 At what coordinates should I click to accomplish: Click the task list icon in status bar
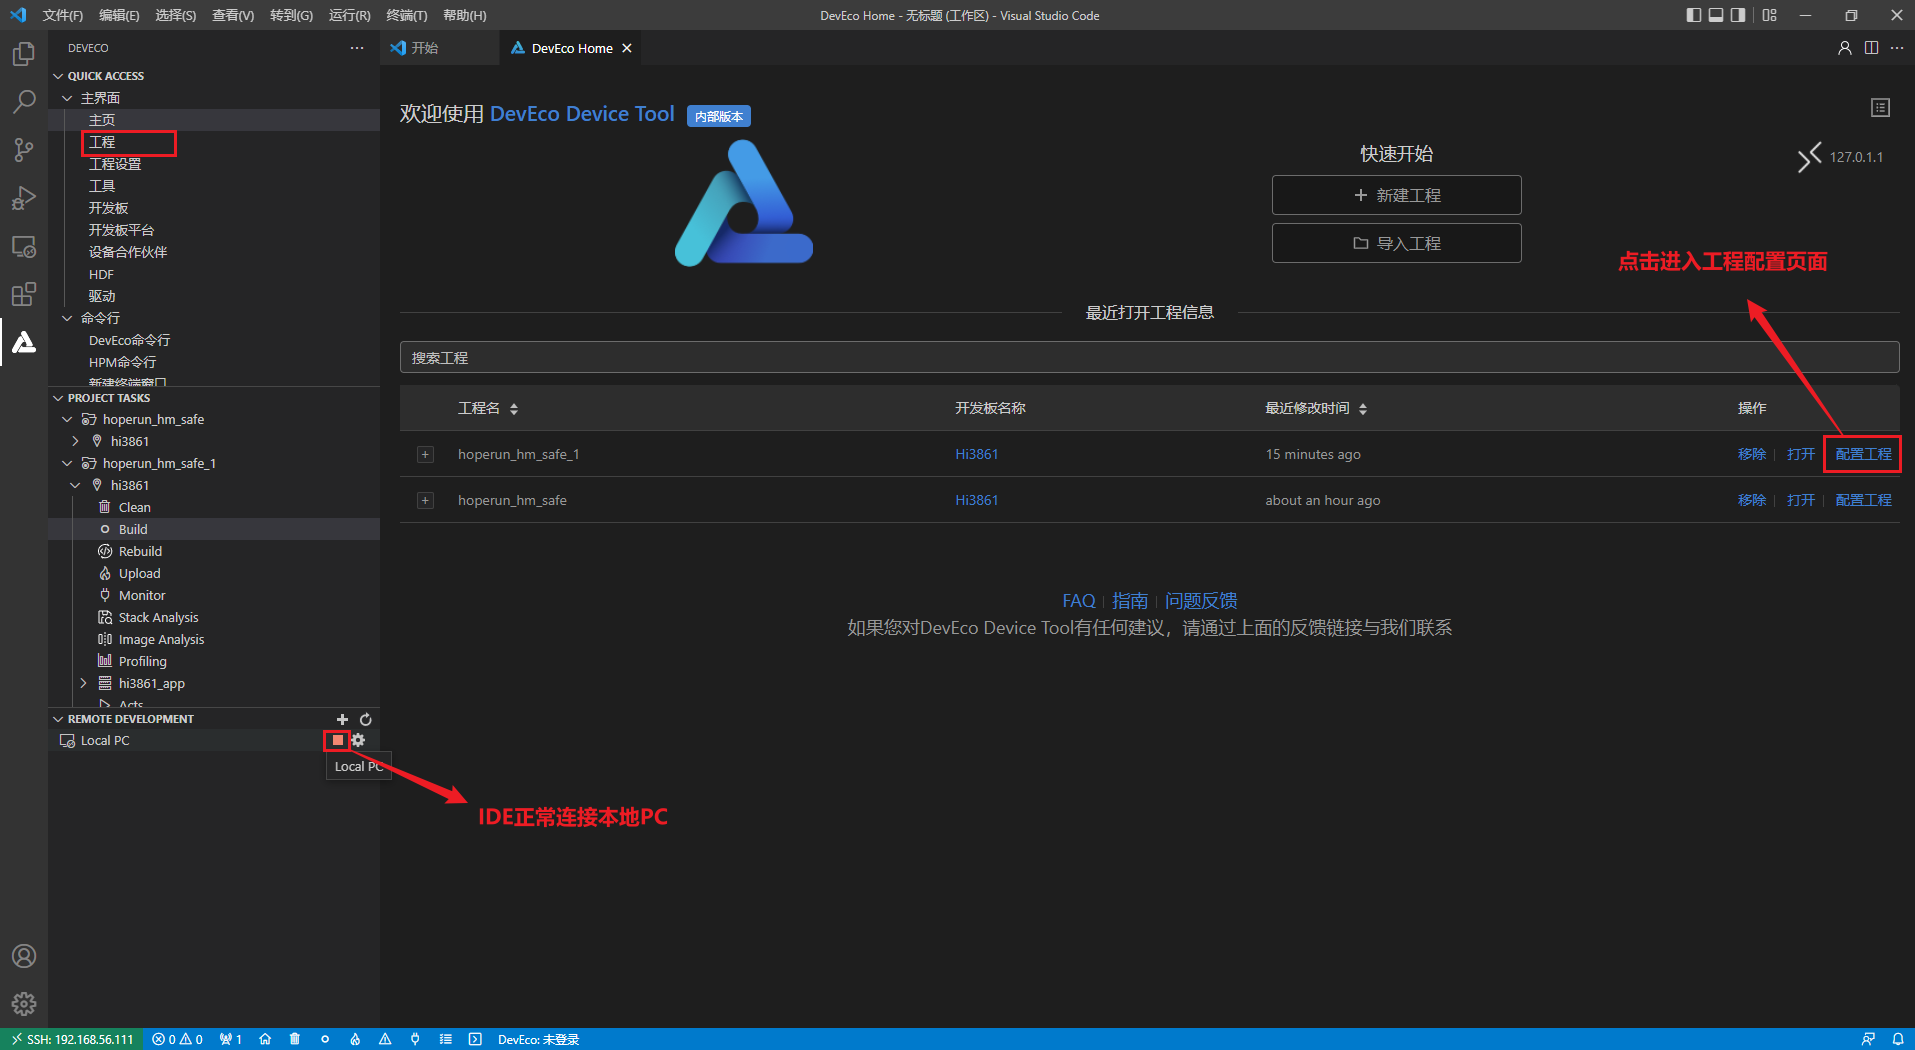tap(445, 1039)
